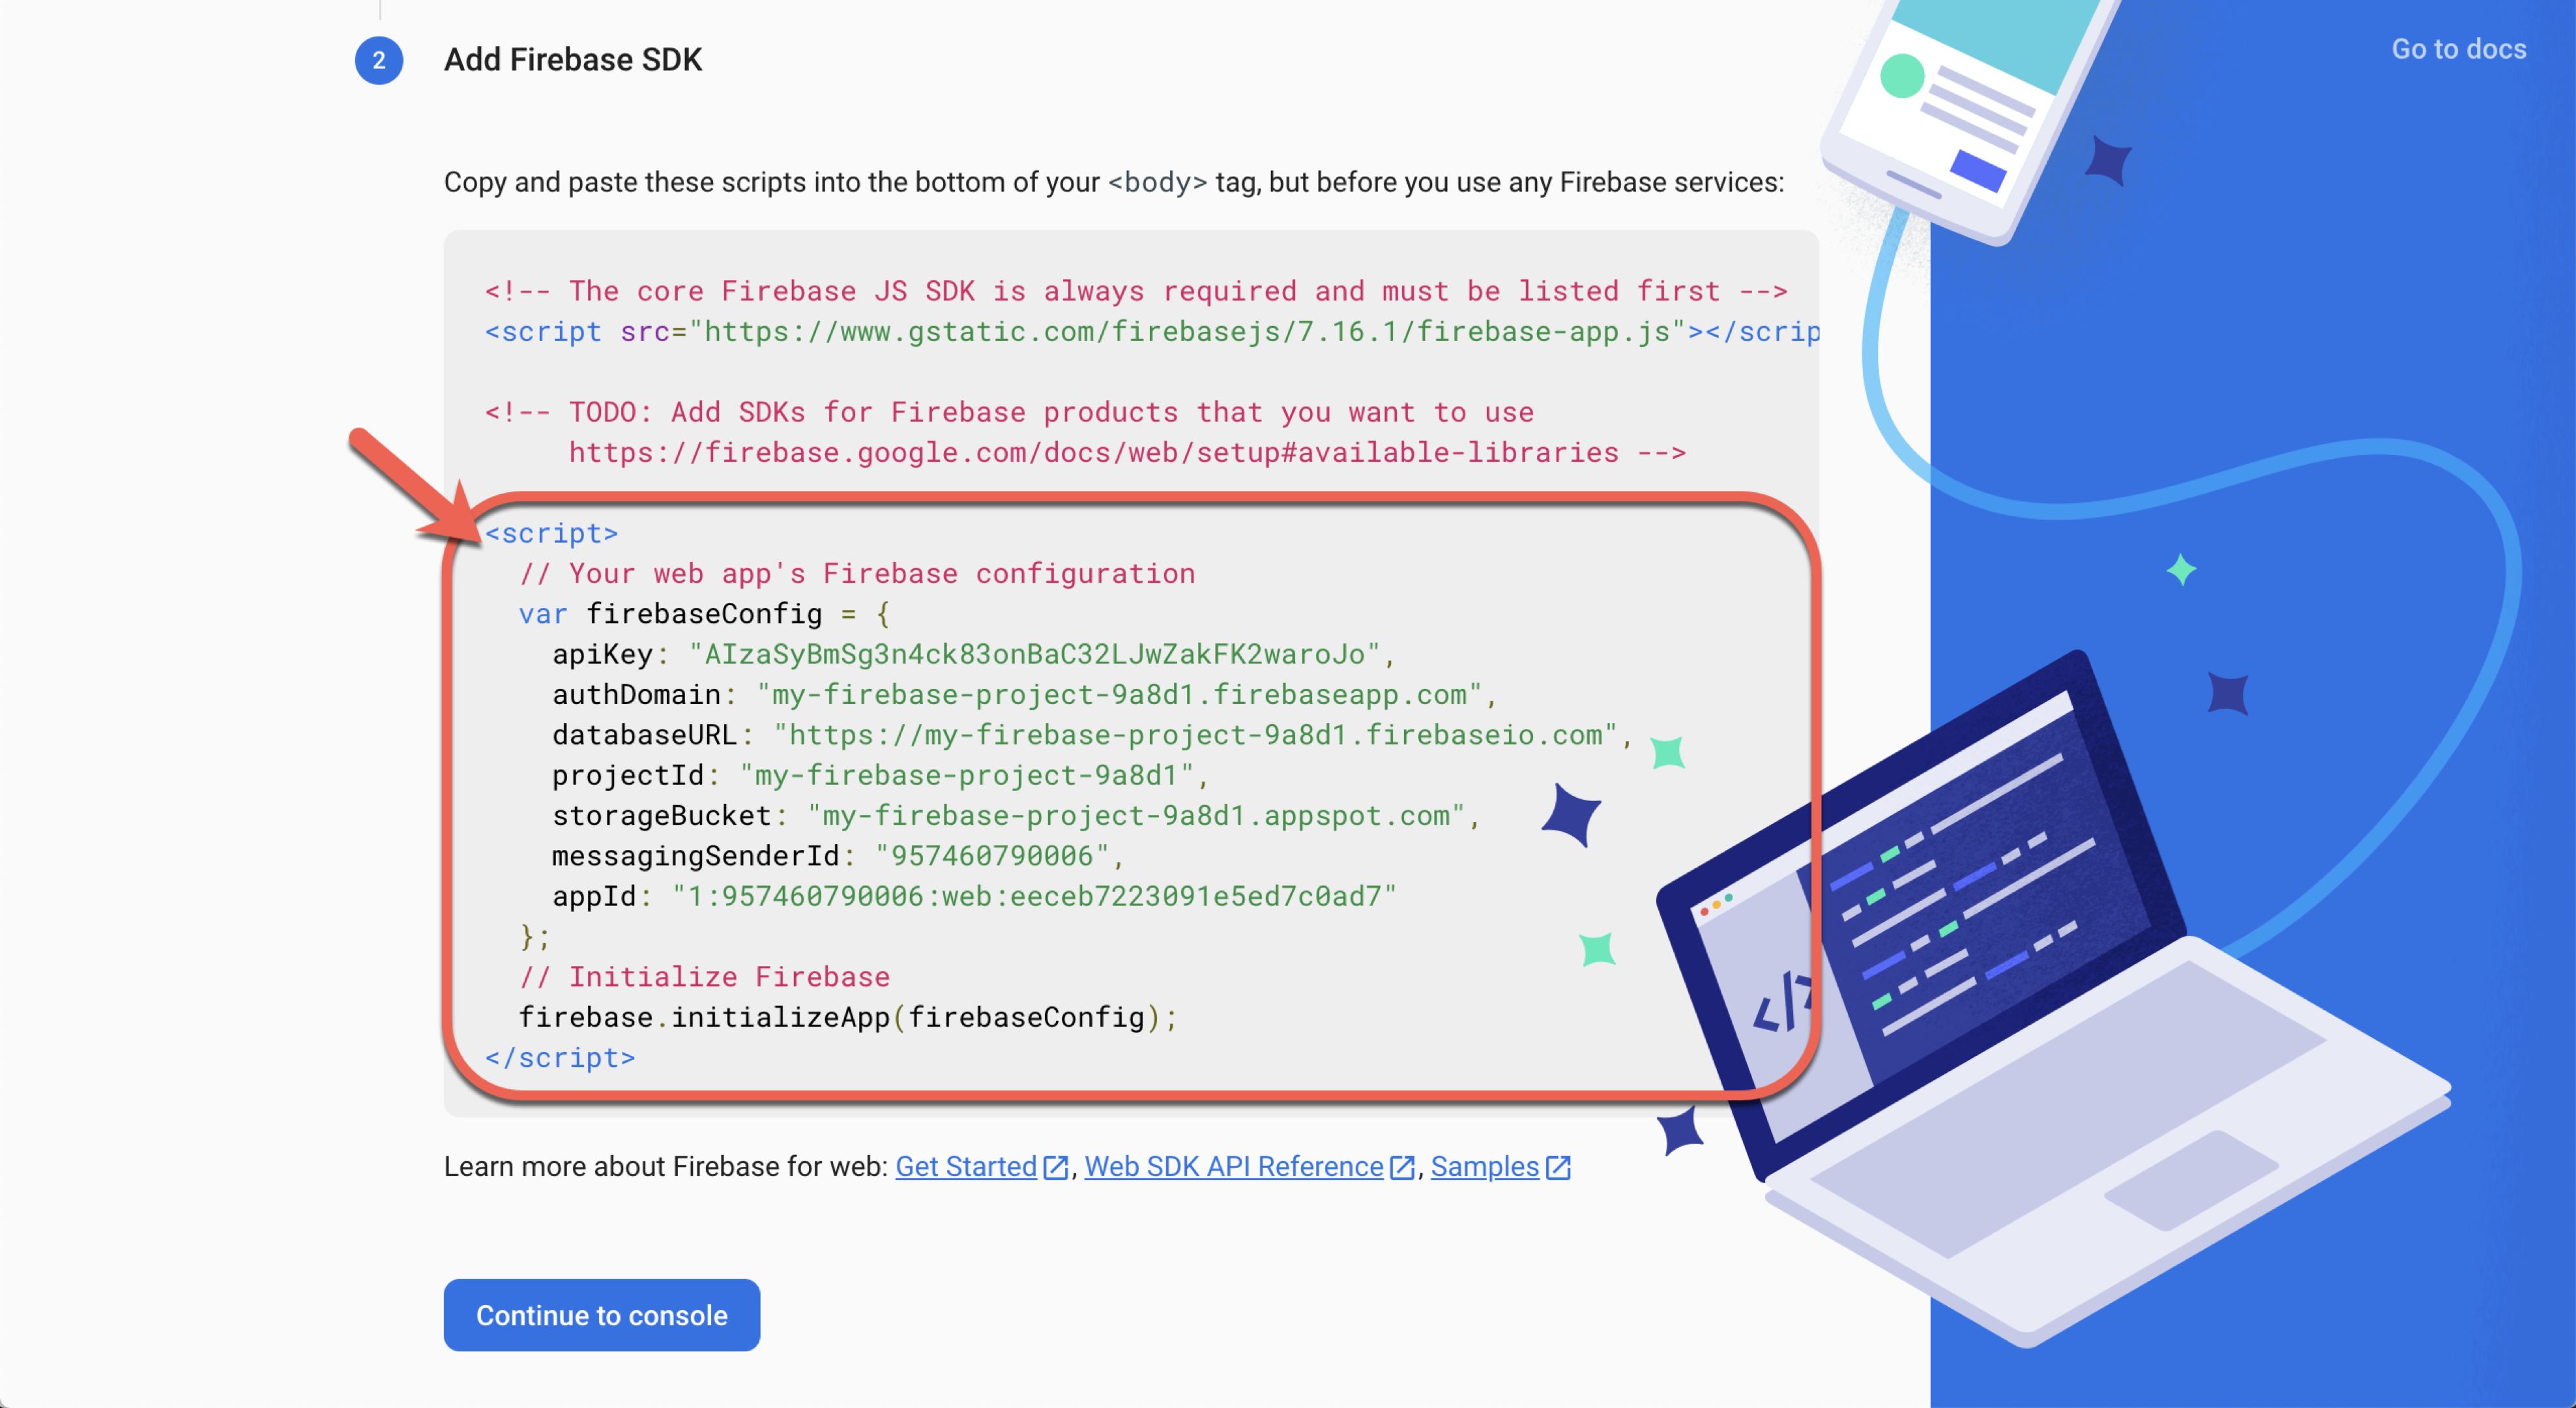Click the Get Started hyperlink

(x=967, y=1167)
